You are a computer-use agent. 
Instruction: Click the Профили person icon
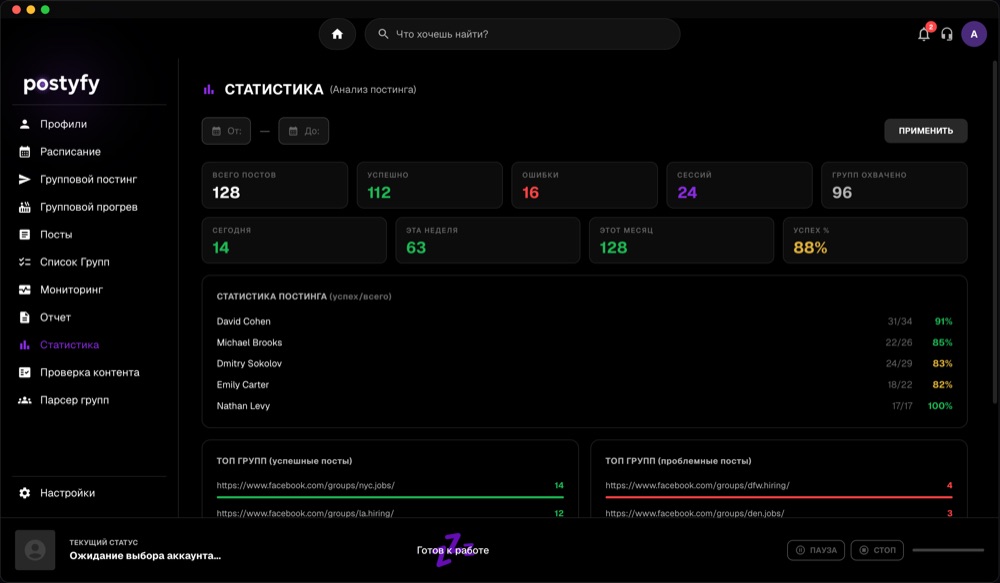[x=25, y=124]
